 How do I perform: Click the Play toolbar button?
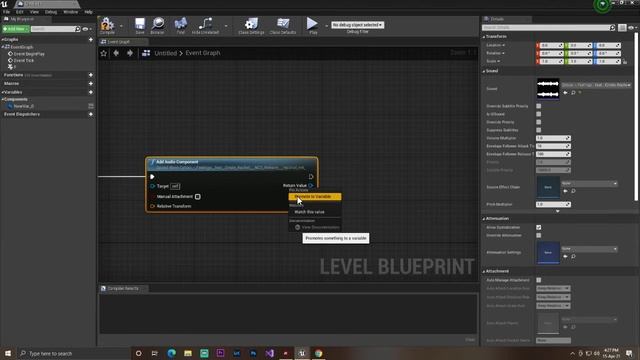[312, 24]
